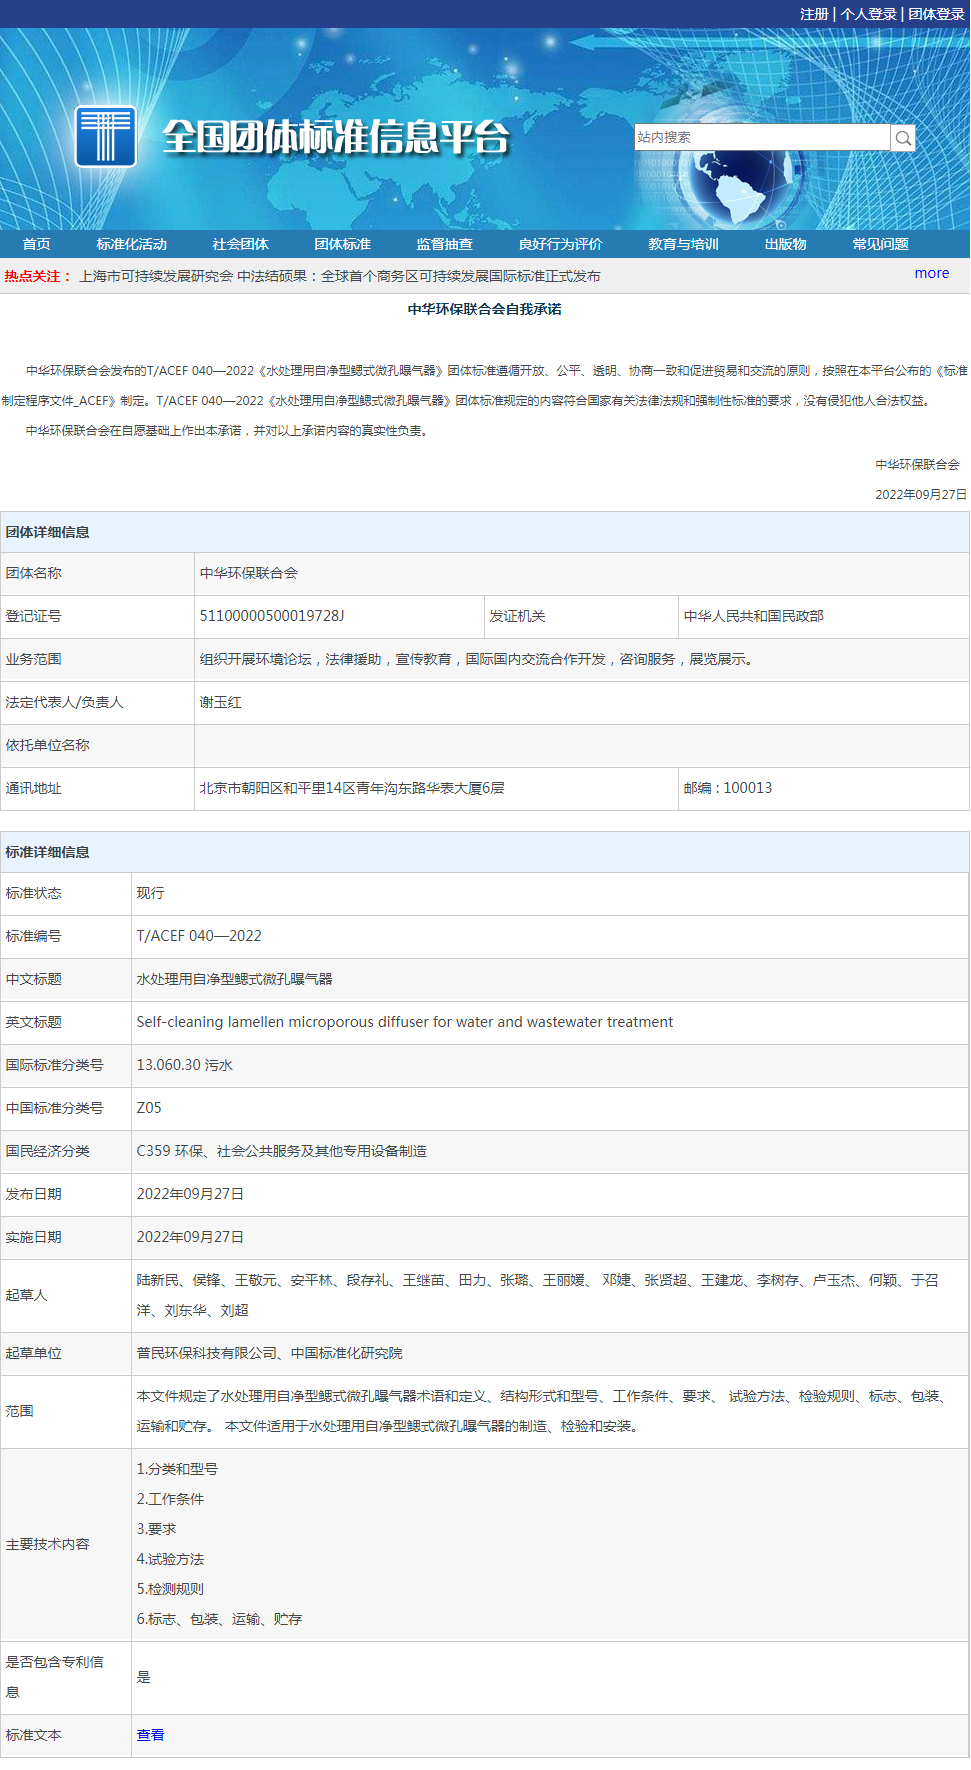Open the 上海市可持续发展研究会 hot news headline
The width and height of the screenshot is (971, 1770).
pyautogui.click(x=340, y=276)
